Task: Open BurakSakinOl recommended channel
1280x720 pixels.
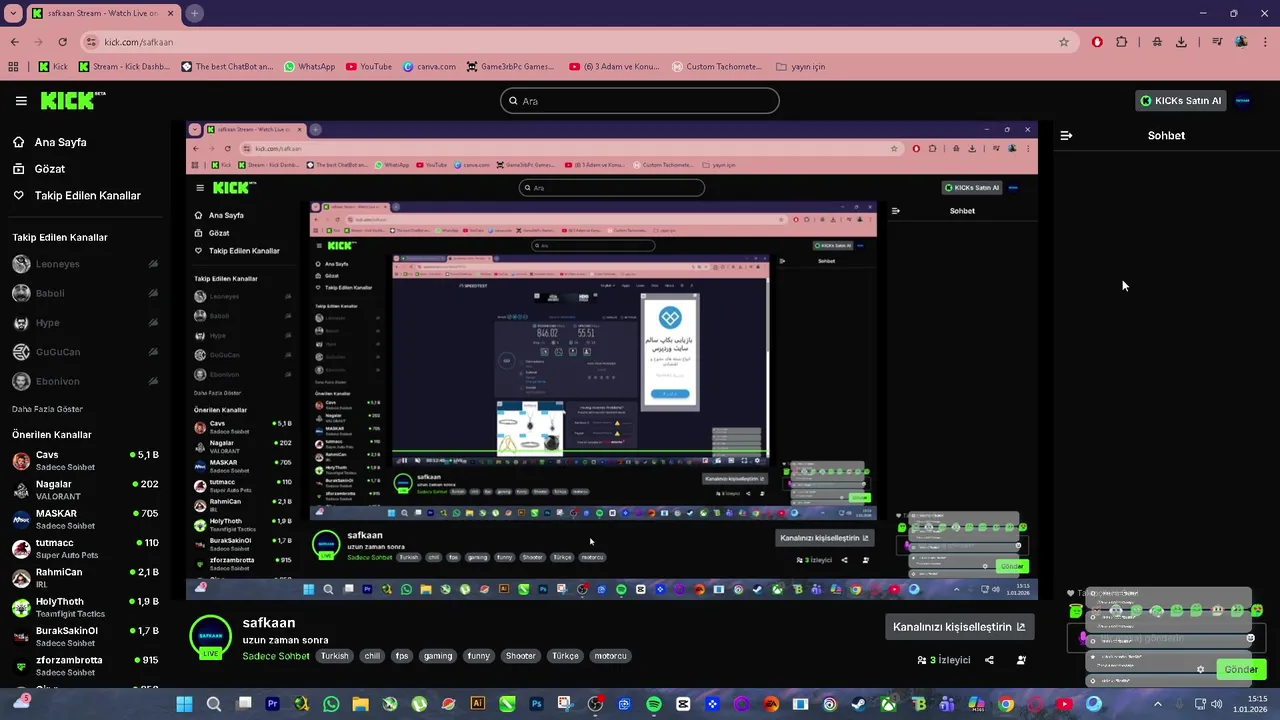Action: tap(85, 637)
